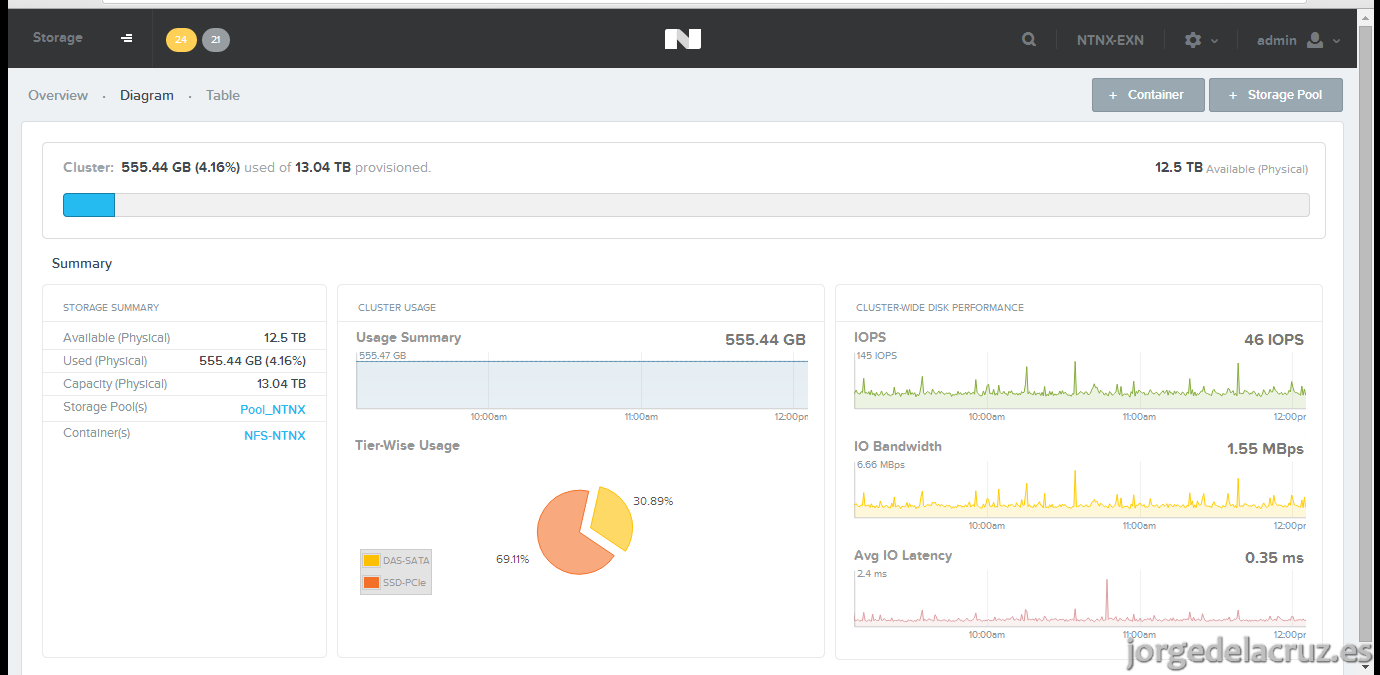Open the Pool_NTNX storage pool link
Screen dimensions: 1380x675
(273, 410)
